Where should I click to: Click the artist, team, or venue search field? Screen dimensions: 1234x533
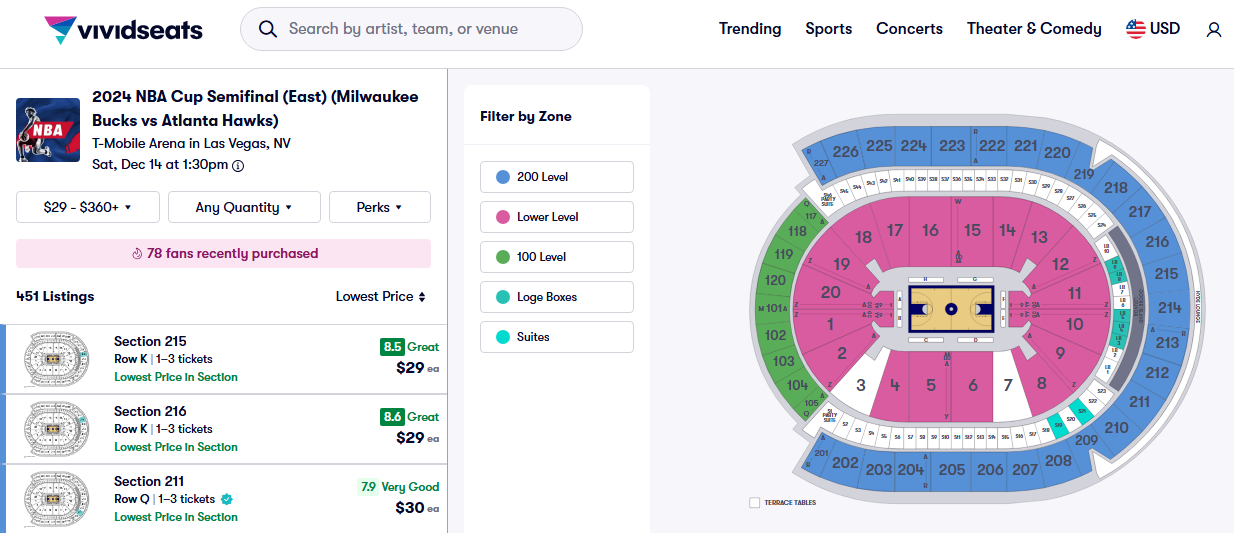click(420, 29)
